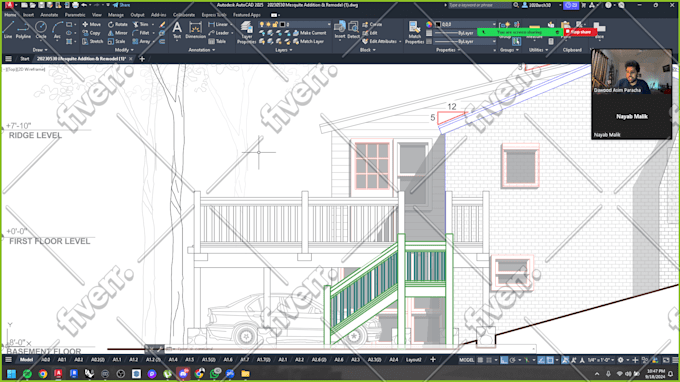
Task: Click the Mirror tool
Action: click(x=118, y=33)
